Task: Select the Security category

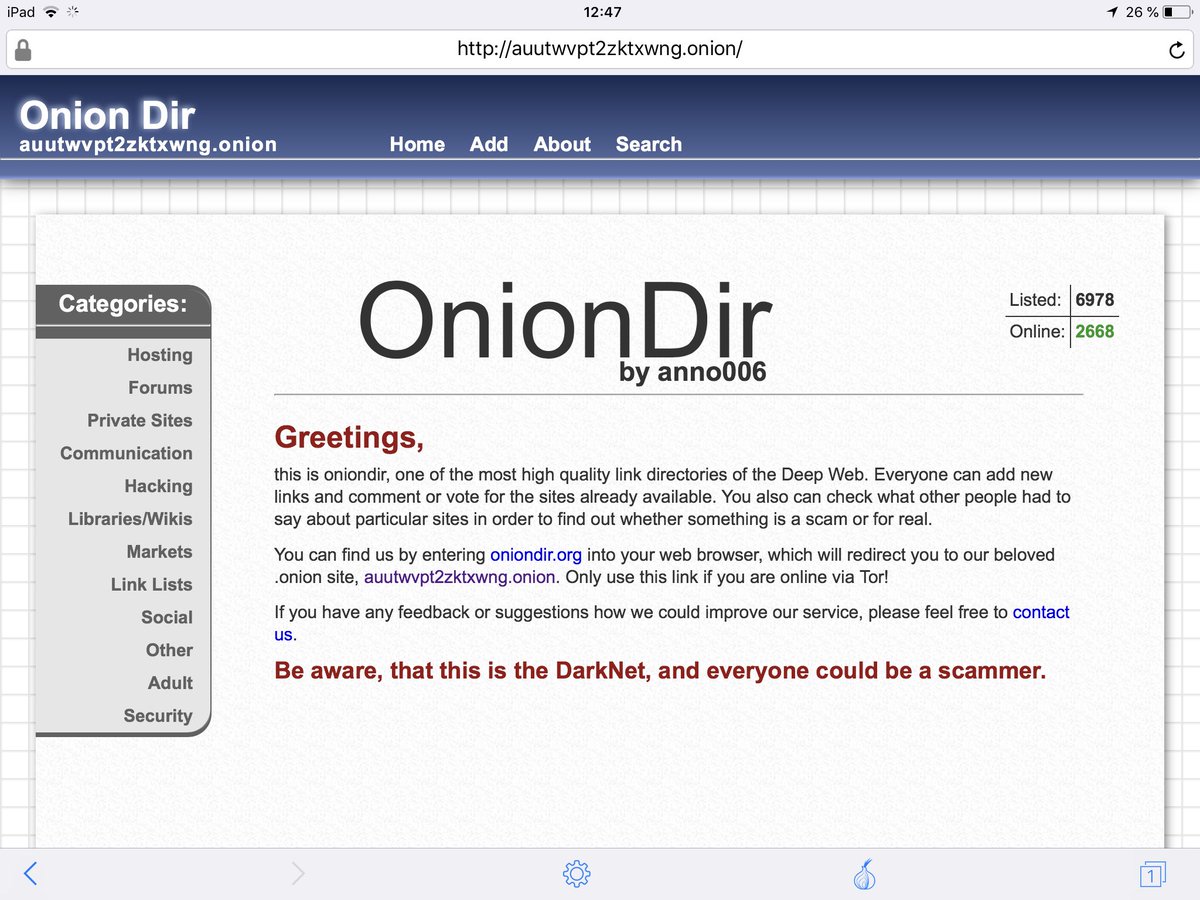Action: coord(158,716)
